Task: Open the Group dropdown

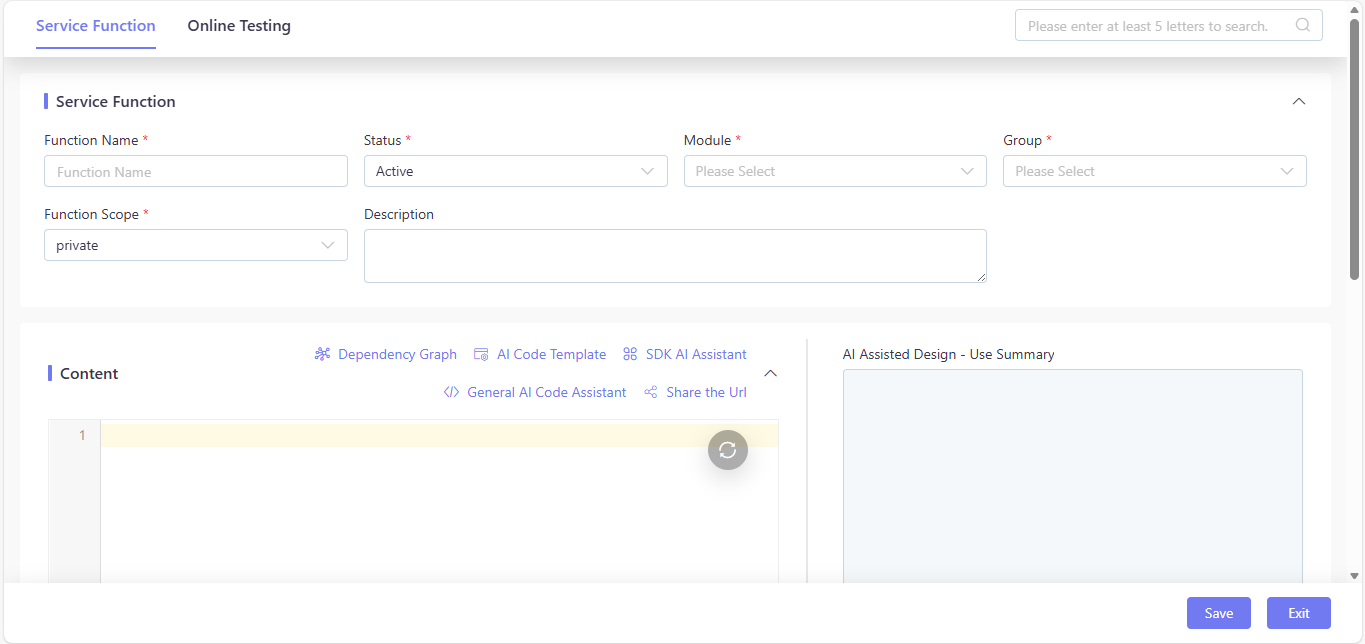Action: [1155, 171]
